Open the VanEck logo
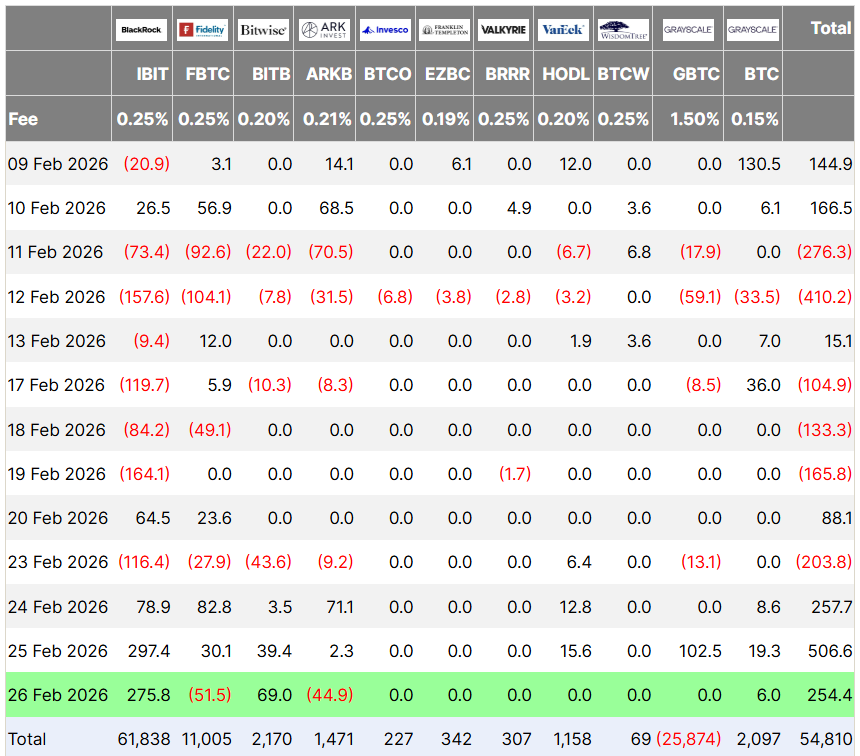Screen dimensions: 860x756 pyautogui.click(x=564, y=30)
